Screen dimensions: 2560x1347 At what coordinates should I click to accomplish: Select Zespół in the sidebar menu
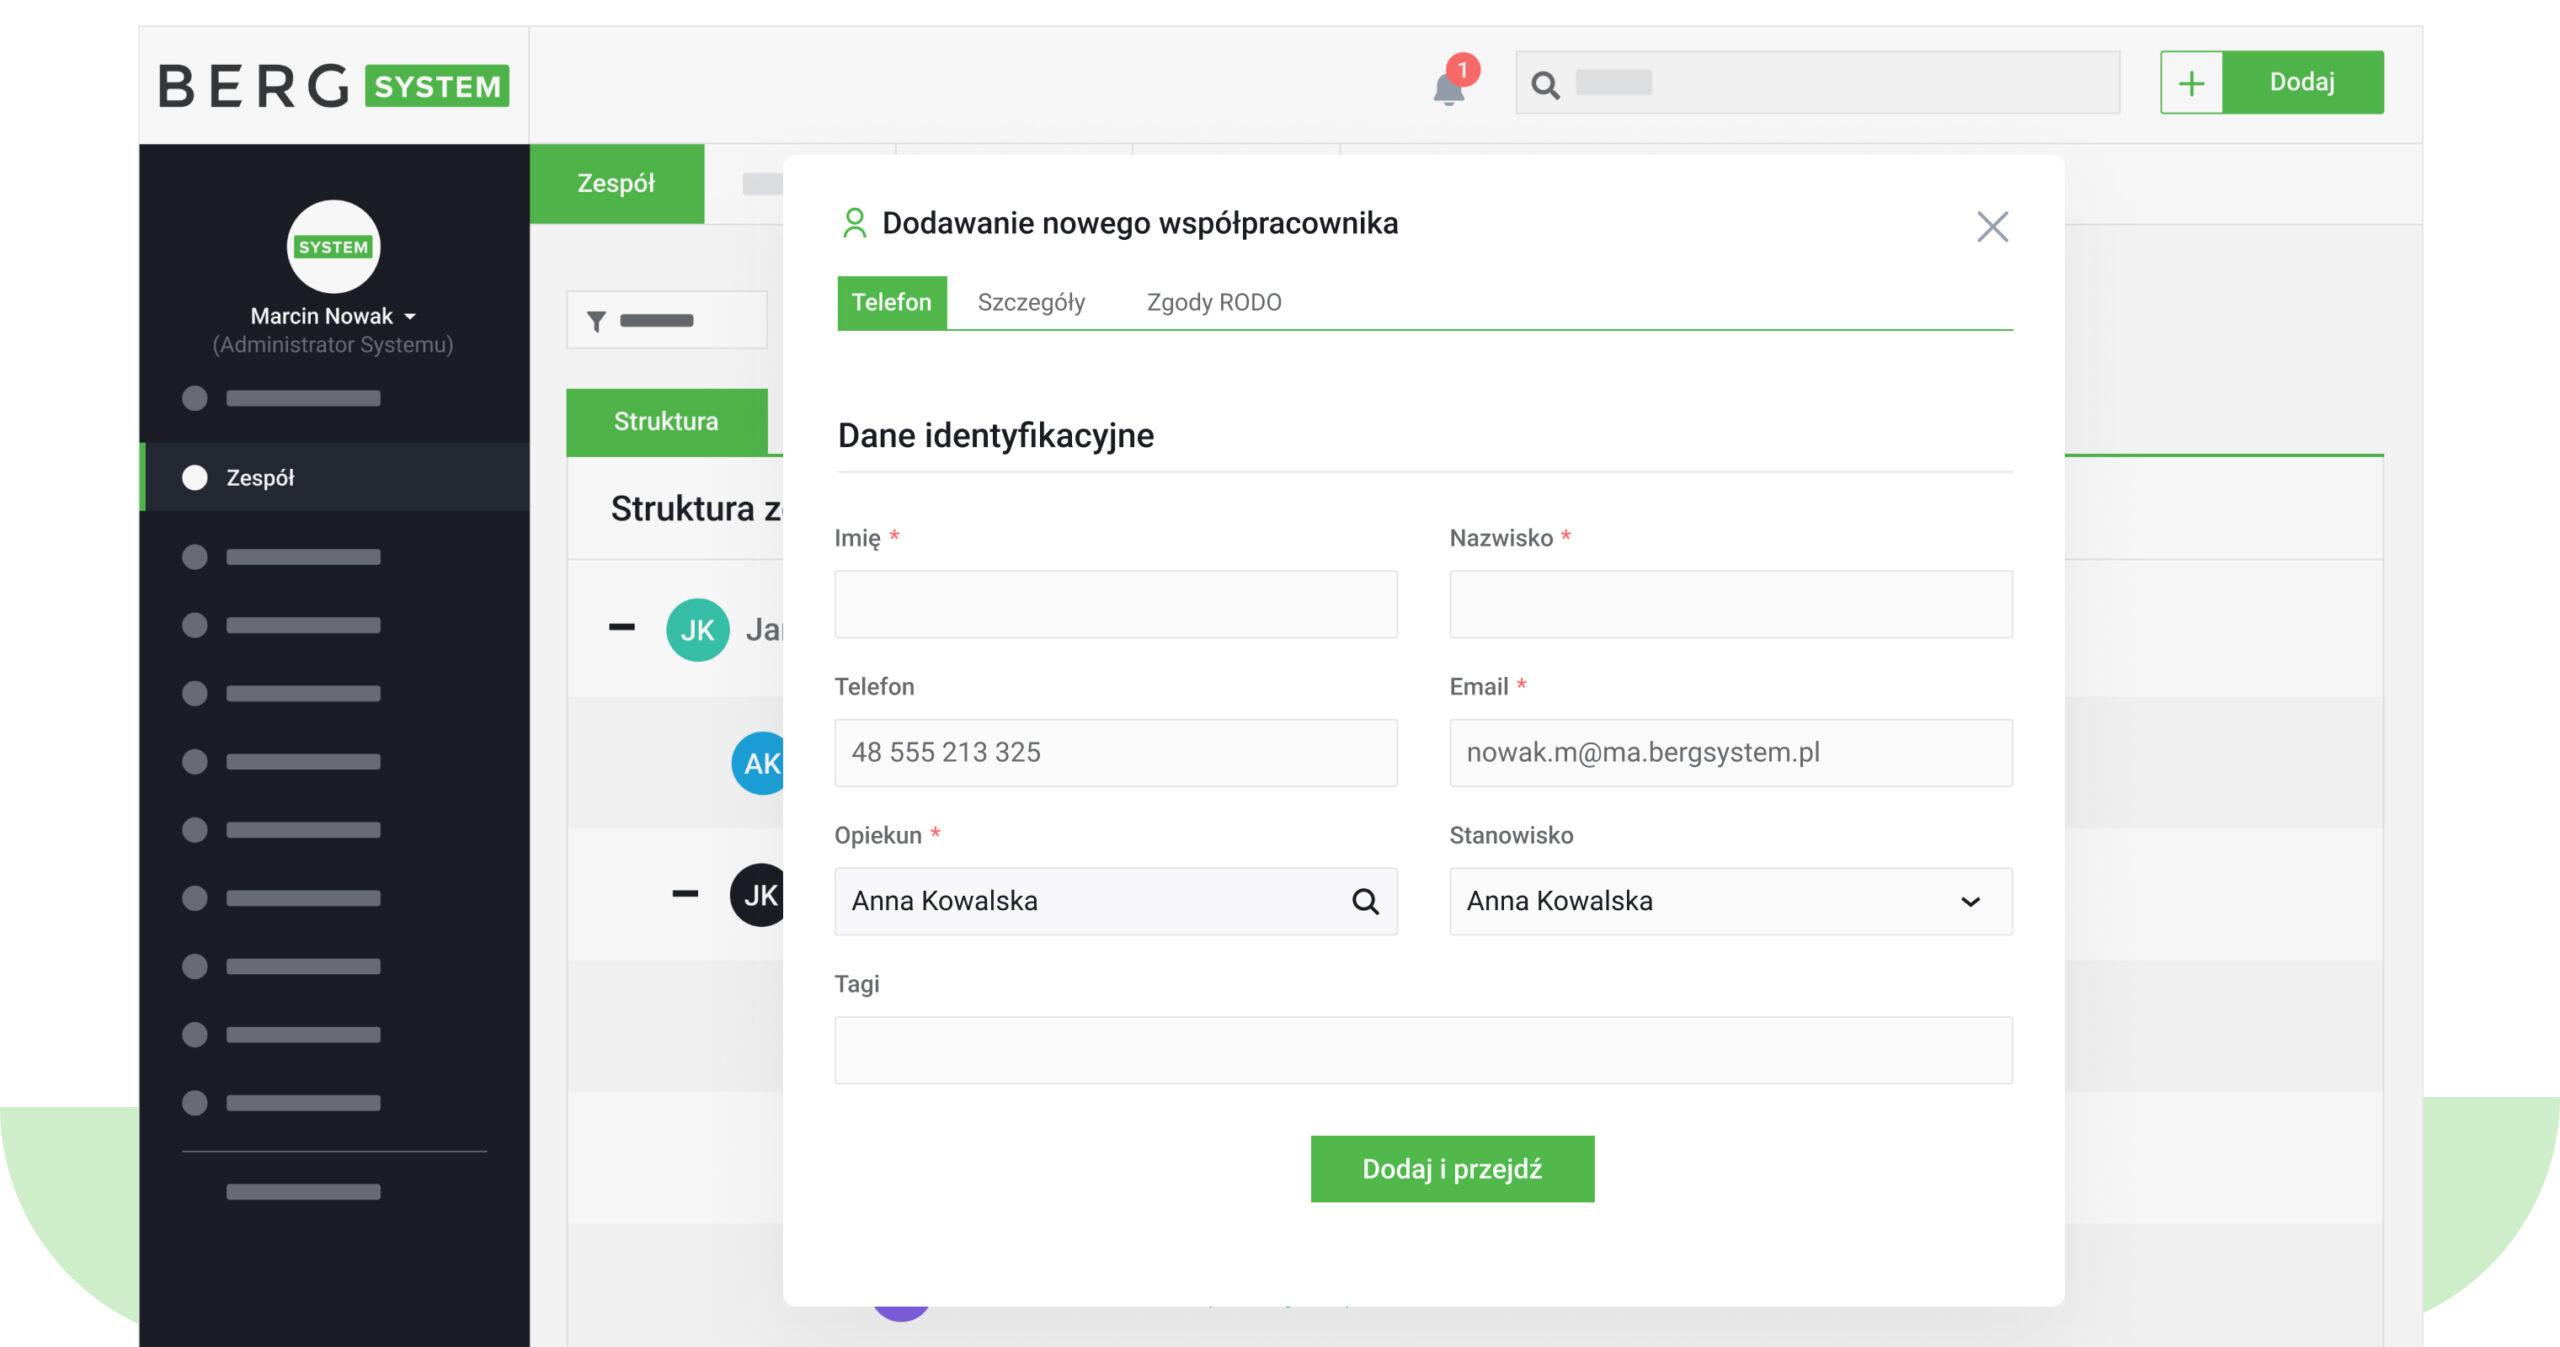[335, 477]
